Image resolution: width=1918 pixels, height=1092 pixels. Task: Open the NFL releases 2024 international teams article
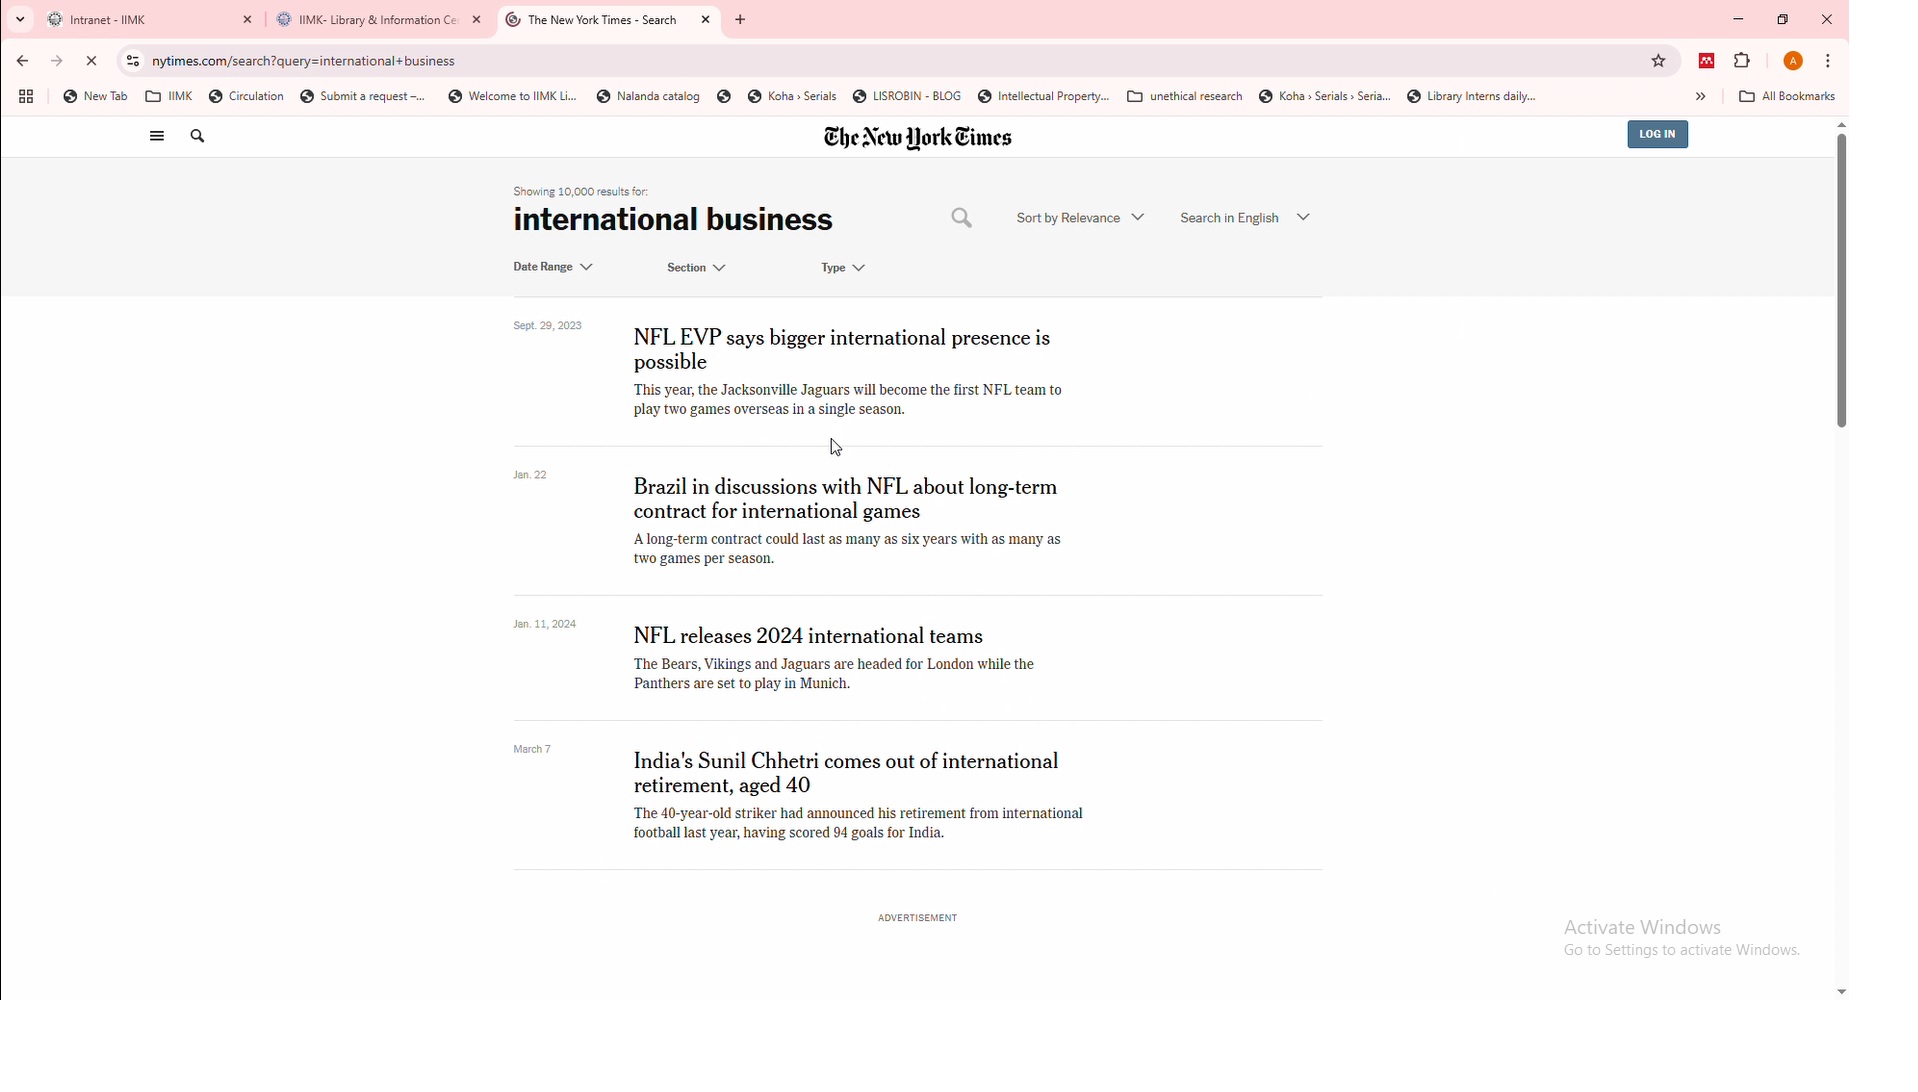point(808,637)
